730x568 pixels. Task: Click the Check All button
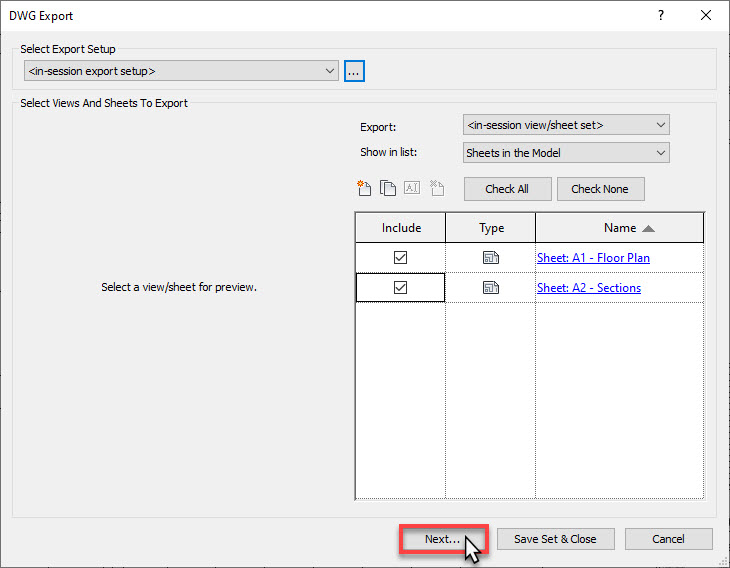pyautogui.click(x=507, y=189)
